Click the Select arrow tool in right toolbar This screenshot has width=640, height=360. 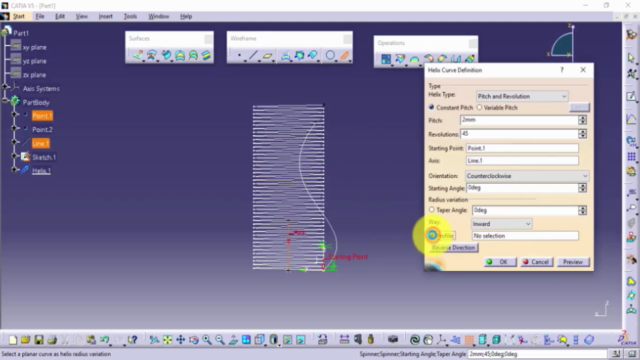631,58
